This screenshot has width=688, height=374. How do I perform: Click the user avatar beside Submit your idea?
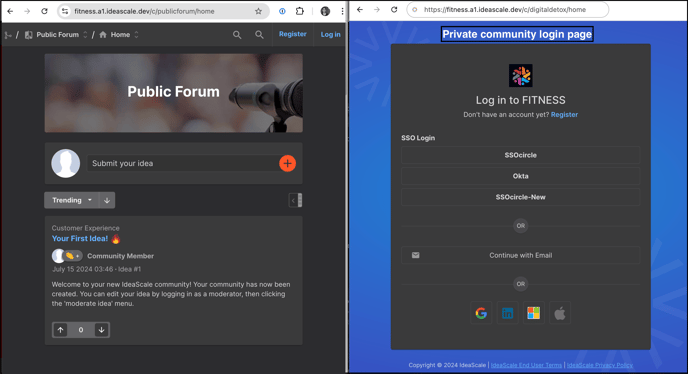[x=66, y=163]
